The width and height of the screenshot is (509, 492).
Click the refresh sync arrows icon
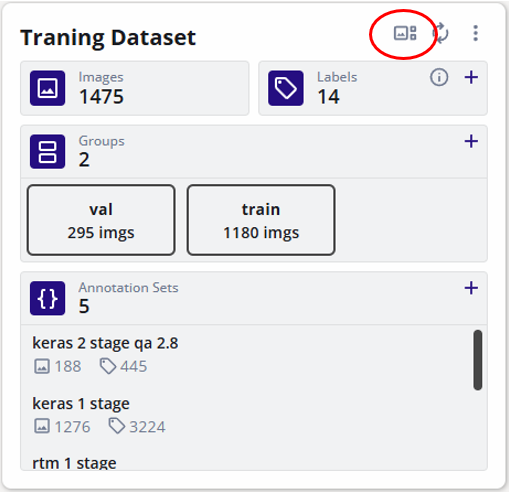pos(441,33)
